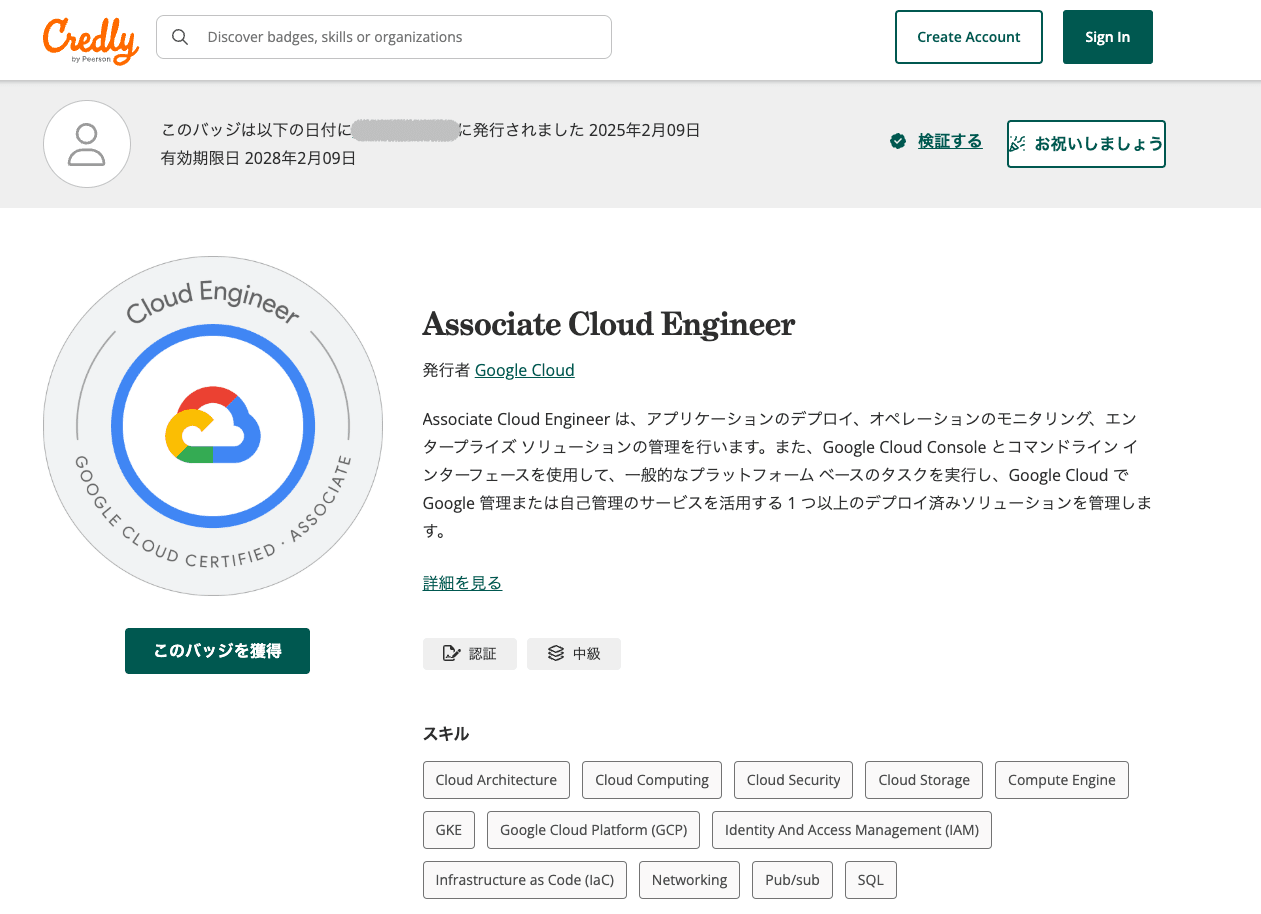The image size is (1261, 914).
Task: Click the 認証 tag label
Action: [x=483, y=654]
